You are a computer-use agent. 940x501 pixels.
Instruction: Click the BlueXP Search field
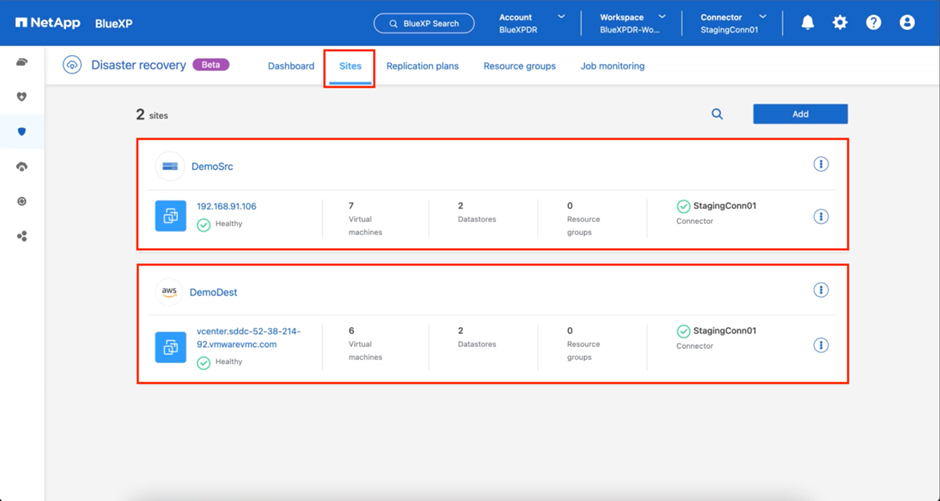(x=424, y=23)
